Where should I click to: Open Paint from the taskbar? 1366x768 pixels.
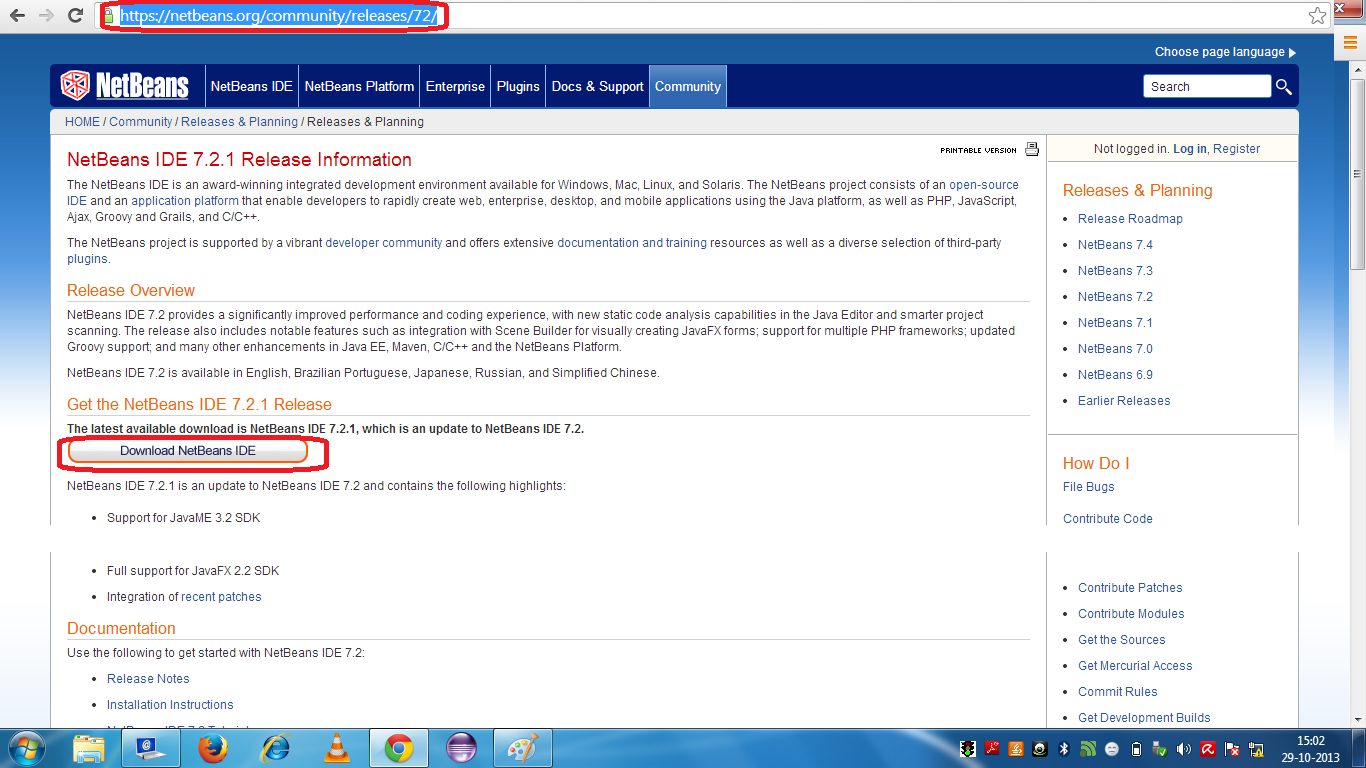(x=523, y=749)
